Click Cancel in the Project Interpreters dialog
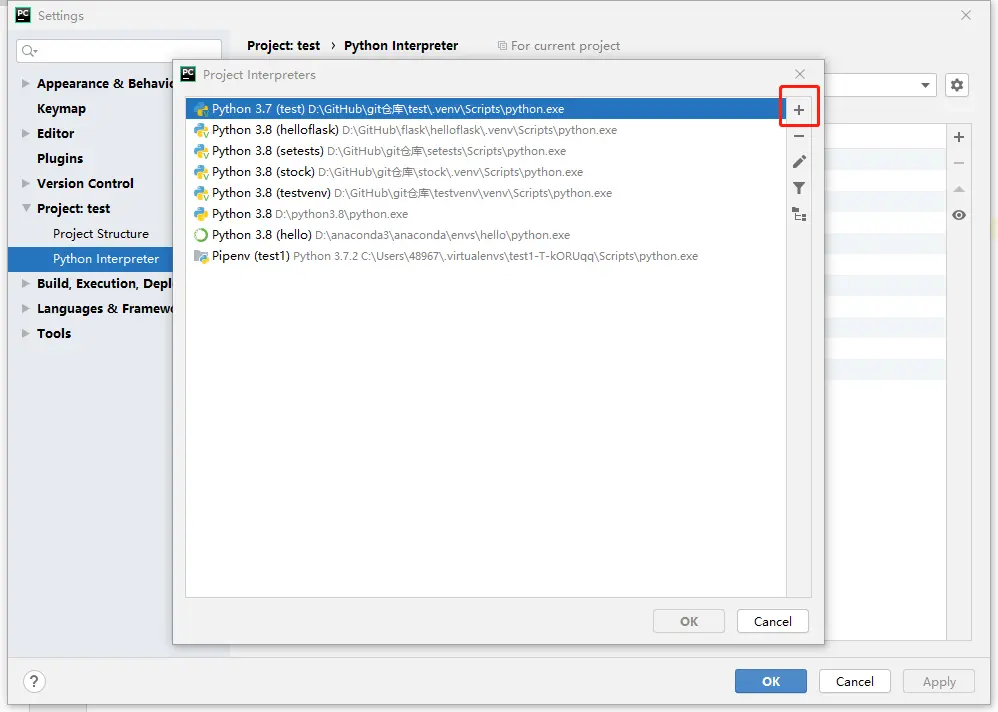Screen dimensions: 998x712 [773, 622]
